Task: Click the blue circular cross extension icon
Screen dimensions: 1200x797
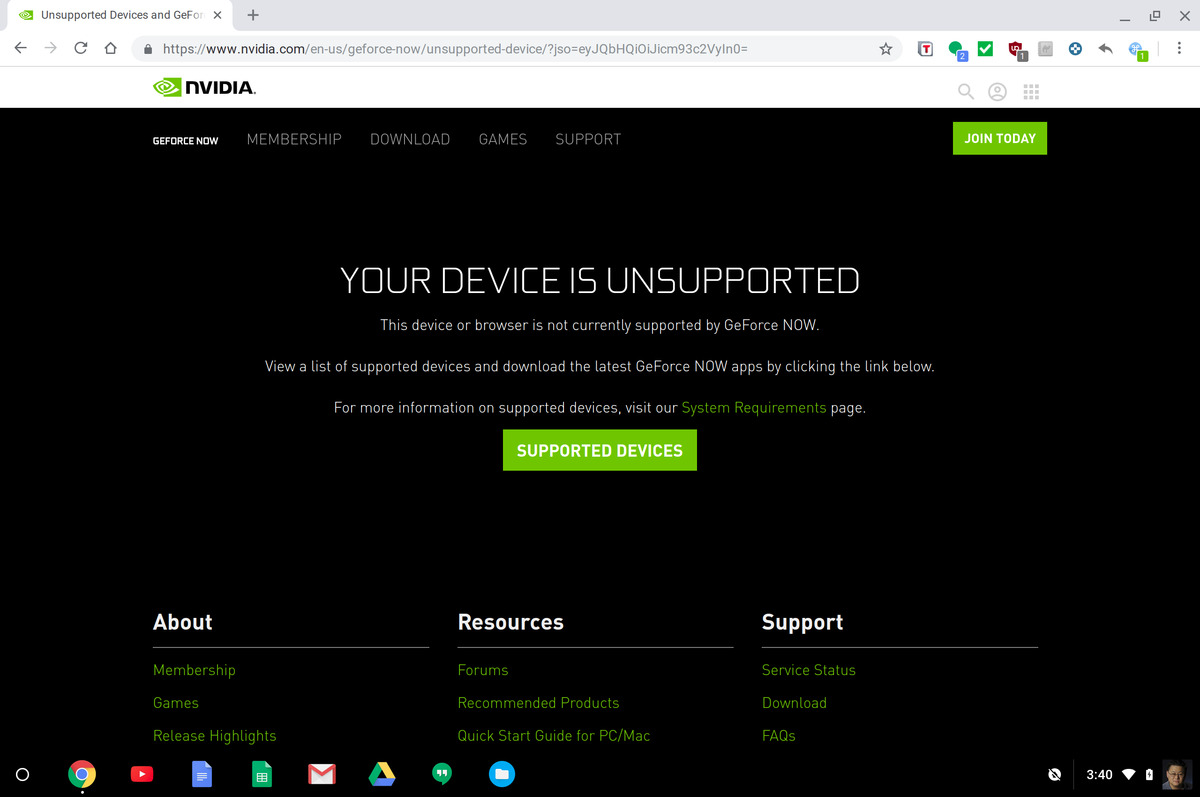Action: coord(1075,48)
